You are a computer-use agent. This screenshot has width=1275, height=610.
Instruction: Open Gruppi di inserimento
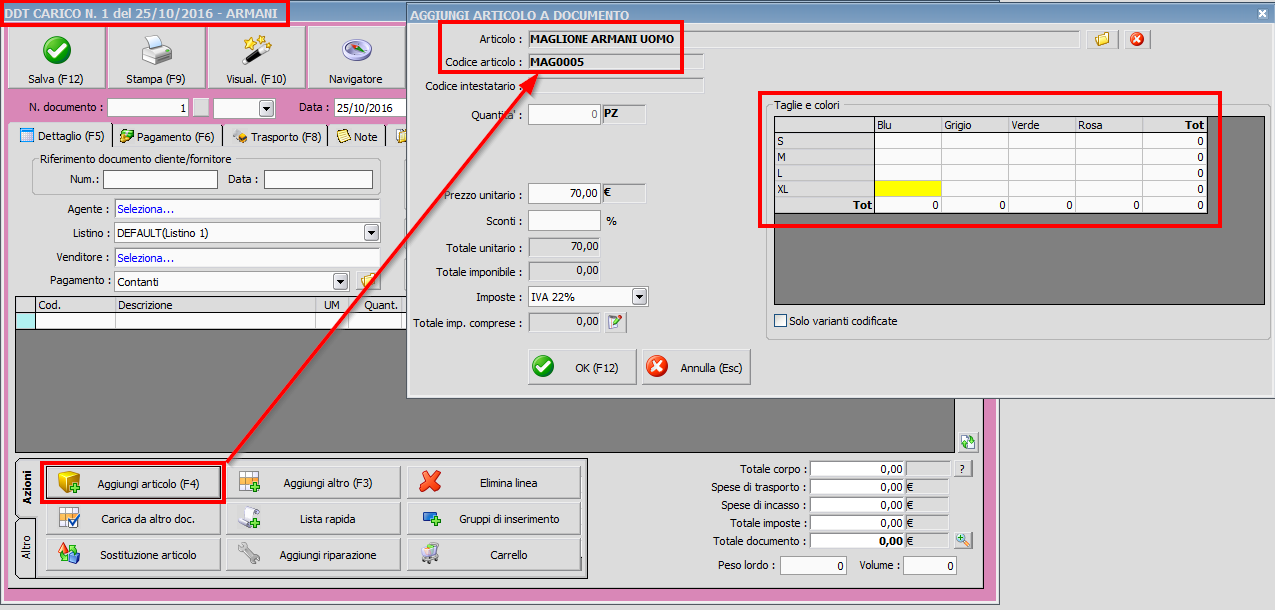(x=493, y=519)
